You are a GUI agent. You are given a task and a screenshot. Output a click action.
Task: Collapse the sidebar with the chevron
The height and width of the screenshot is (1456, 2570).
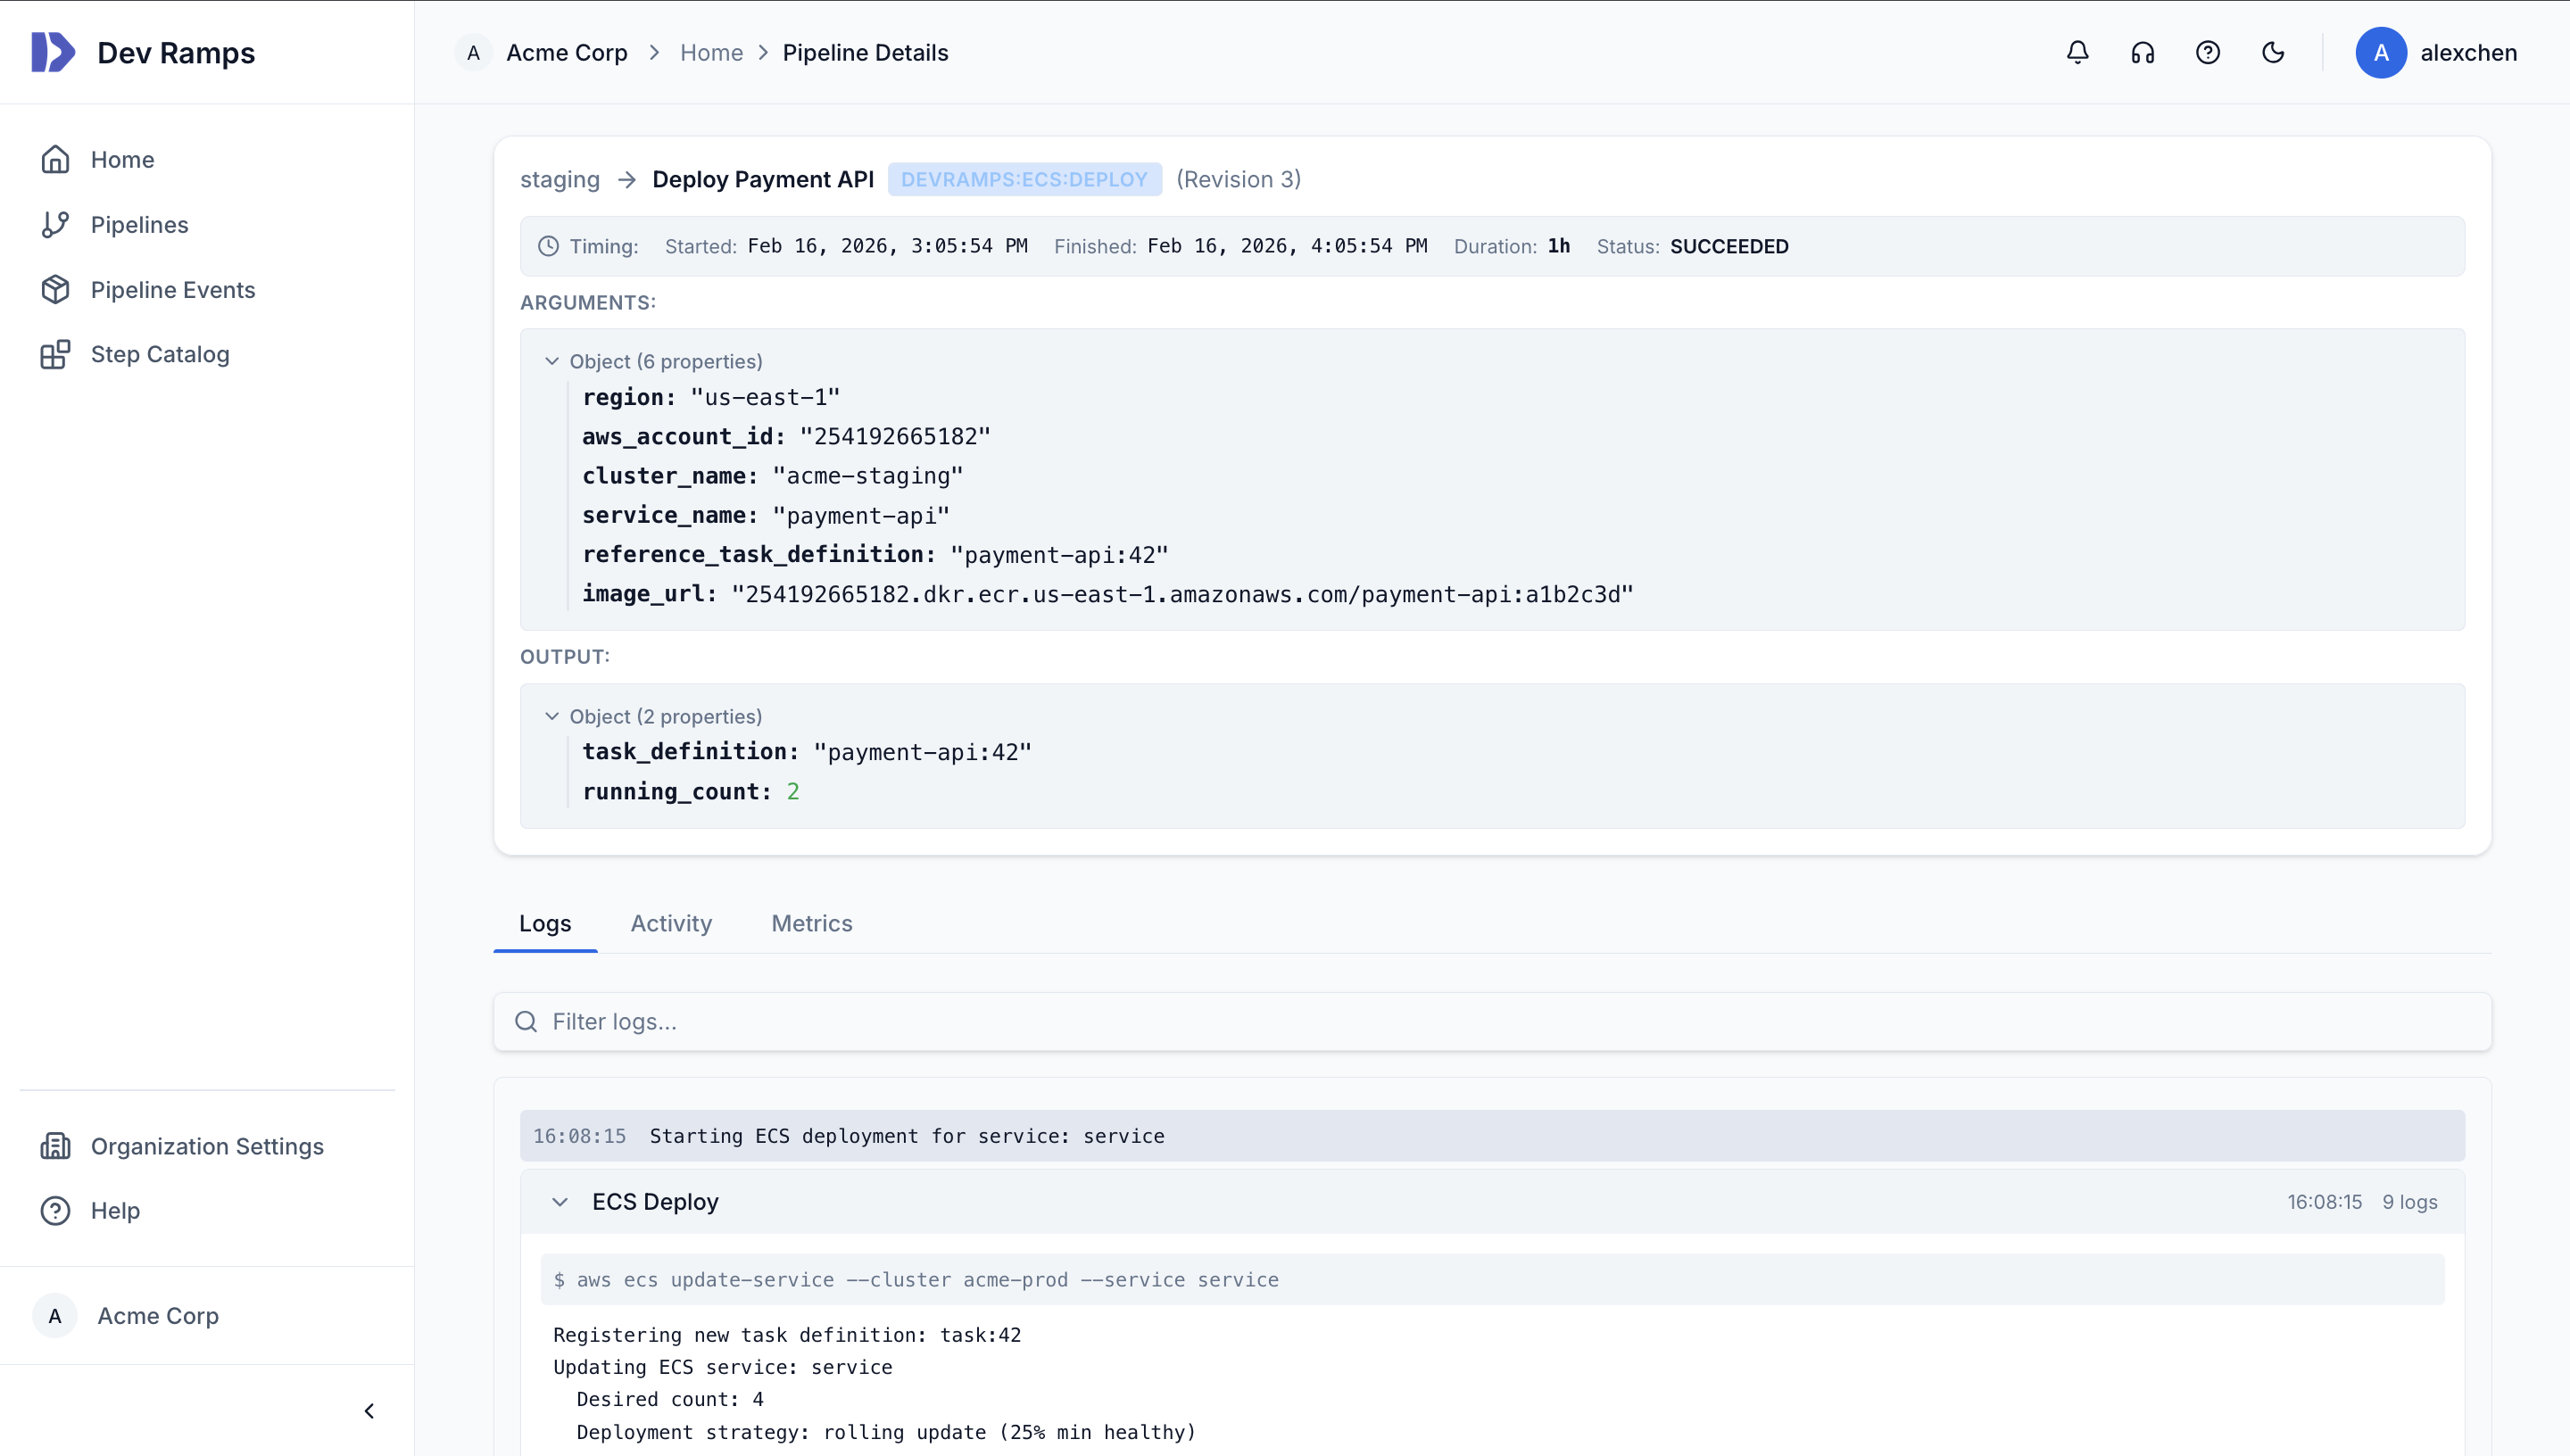pos(368,1410)
